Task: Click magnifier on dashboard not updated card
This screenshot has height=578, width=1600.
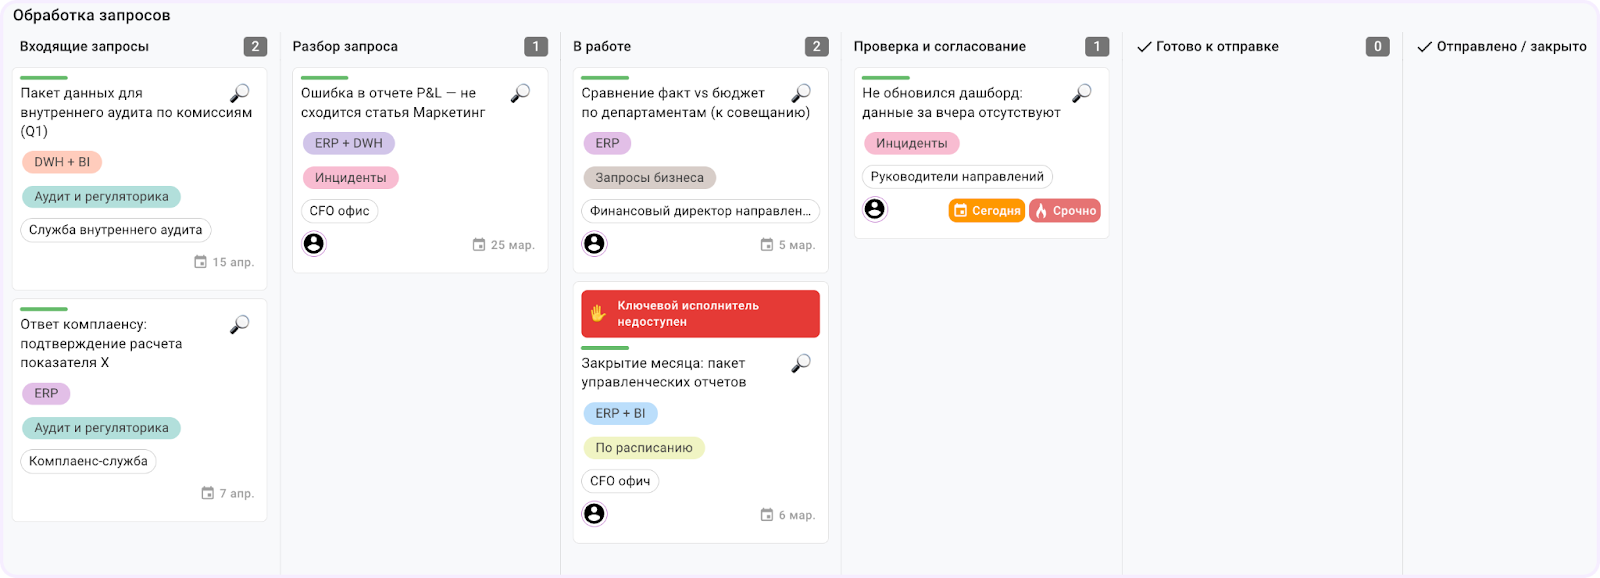Action: click(1082, 93)
